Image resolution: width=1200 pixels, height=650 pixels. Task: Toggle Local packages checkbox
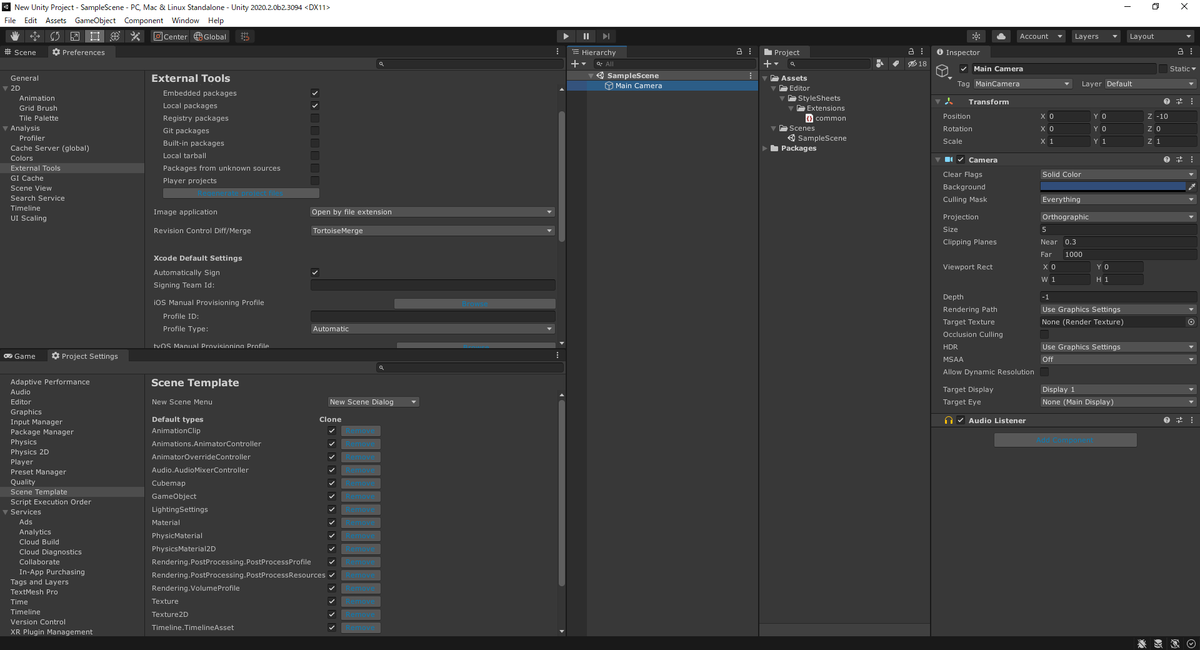[x=315, y=105]
